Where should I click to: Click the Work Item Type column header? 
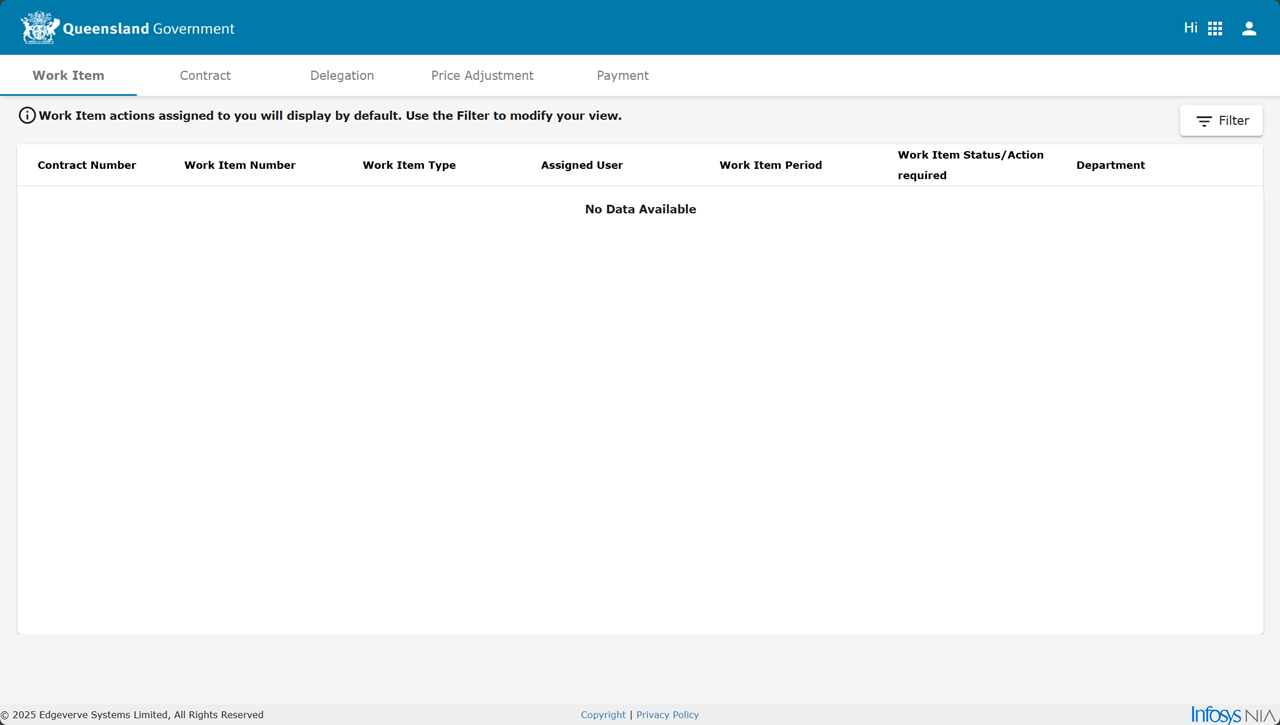point(409,166)
